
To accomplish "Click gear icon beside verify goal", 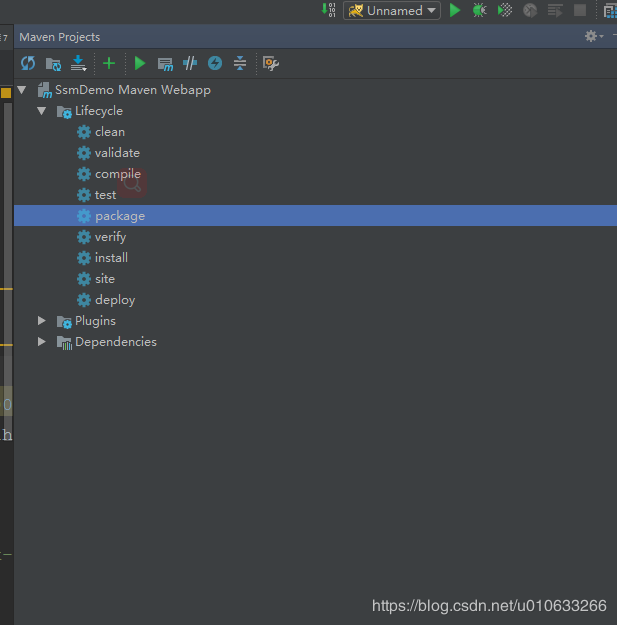I will [84, 237].
